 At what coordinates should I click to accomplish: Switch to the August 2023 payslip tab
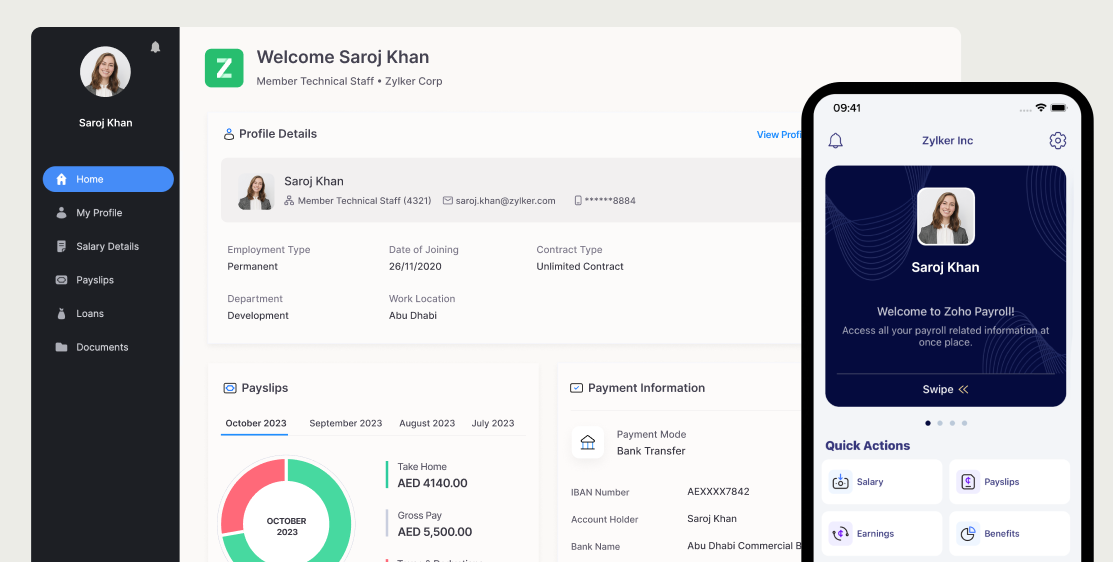pos(427,423)
